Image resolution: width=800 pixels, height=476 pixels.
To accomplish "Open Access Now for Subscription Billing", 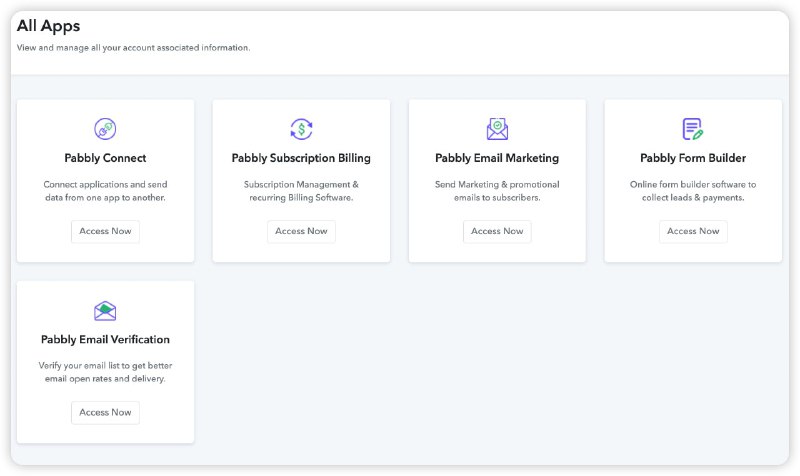I will tap(301, 231).
